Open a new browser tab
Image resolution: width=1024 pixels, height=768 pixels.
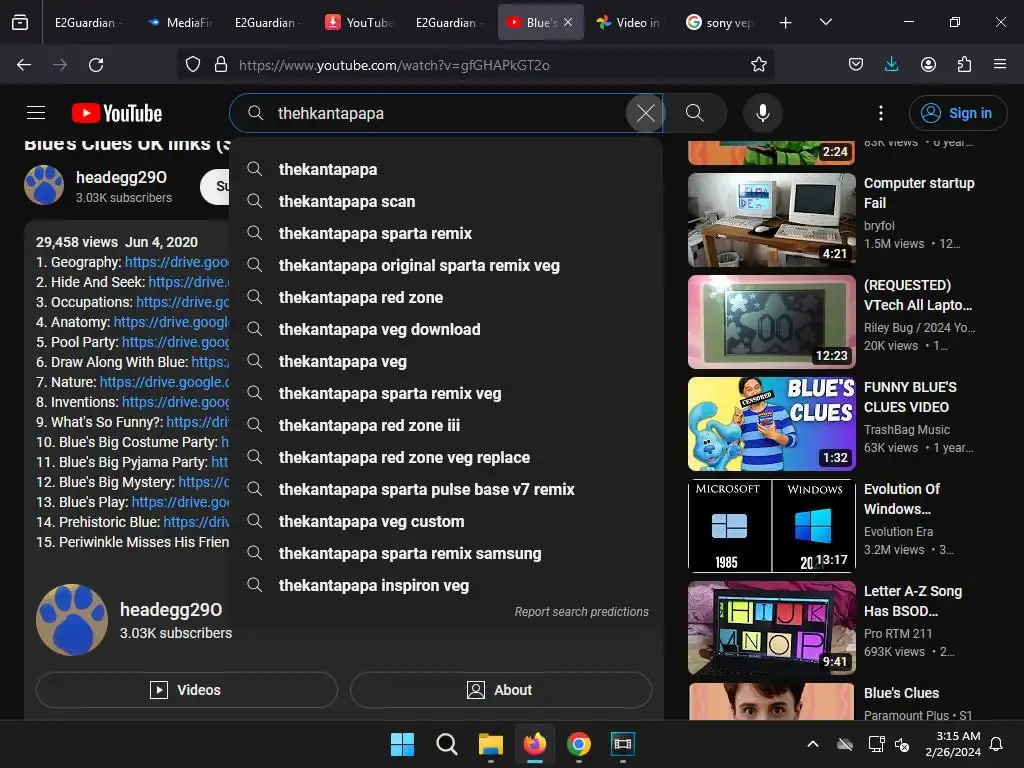[786, 22]
